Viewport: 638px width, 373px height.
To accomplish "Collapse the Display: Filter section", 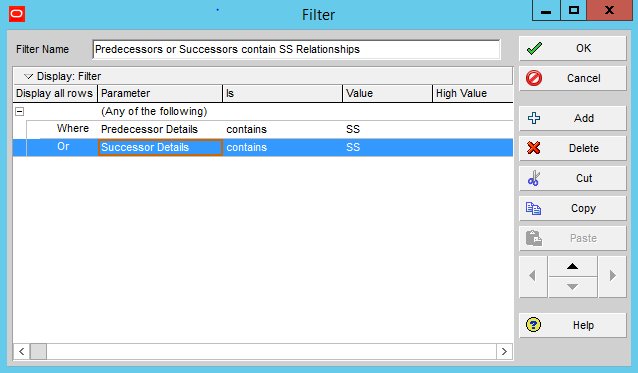I will click(28, 76).
